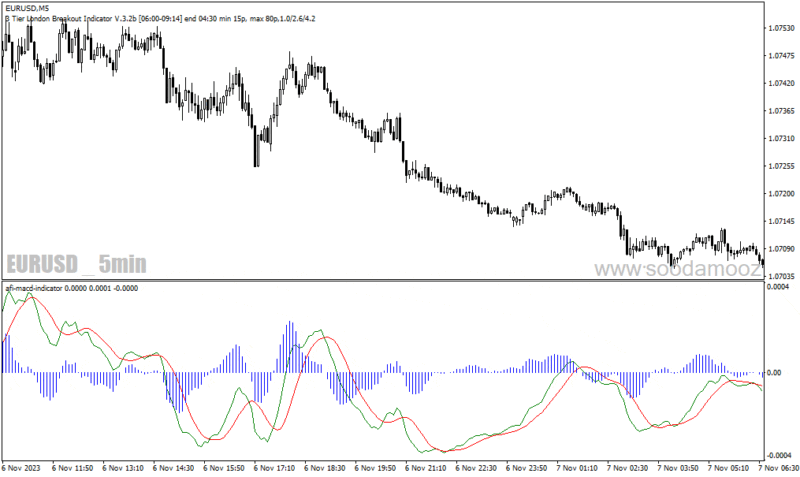This screenshot has height=477, width=800.
Task: Select the London Breakout Indicator title text
Action: pyautogui.click(x=160, y=19)
